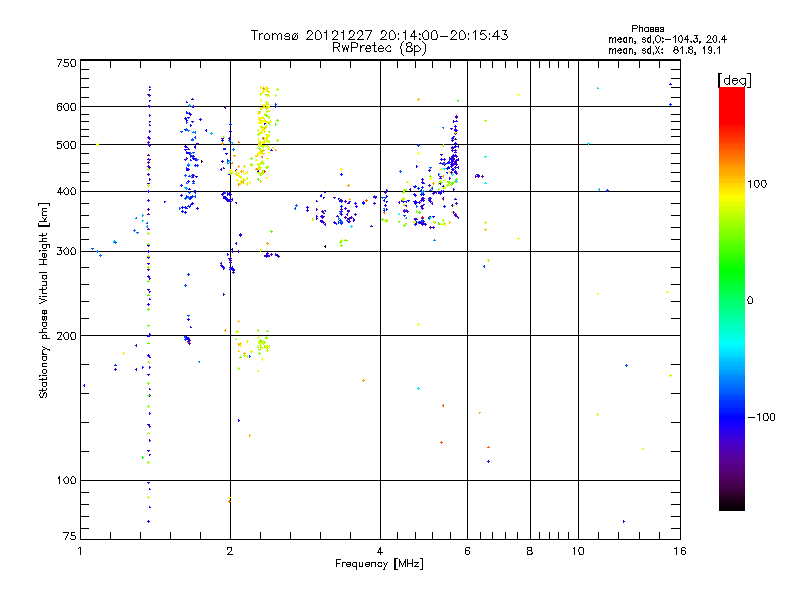Click the blue echo cluster near 5.7 MHz around 450 km
This screenshot has height=600, width=800.
[x=453, y=156]
